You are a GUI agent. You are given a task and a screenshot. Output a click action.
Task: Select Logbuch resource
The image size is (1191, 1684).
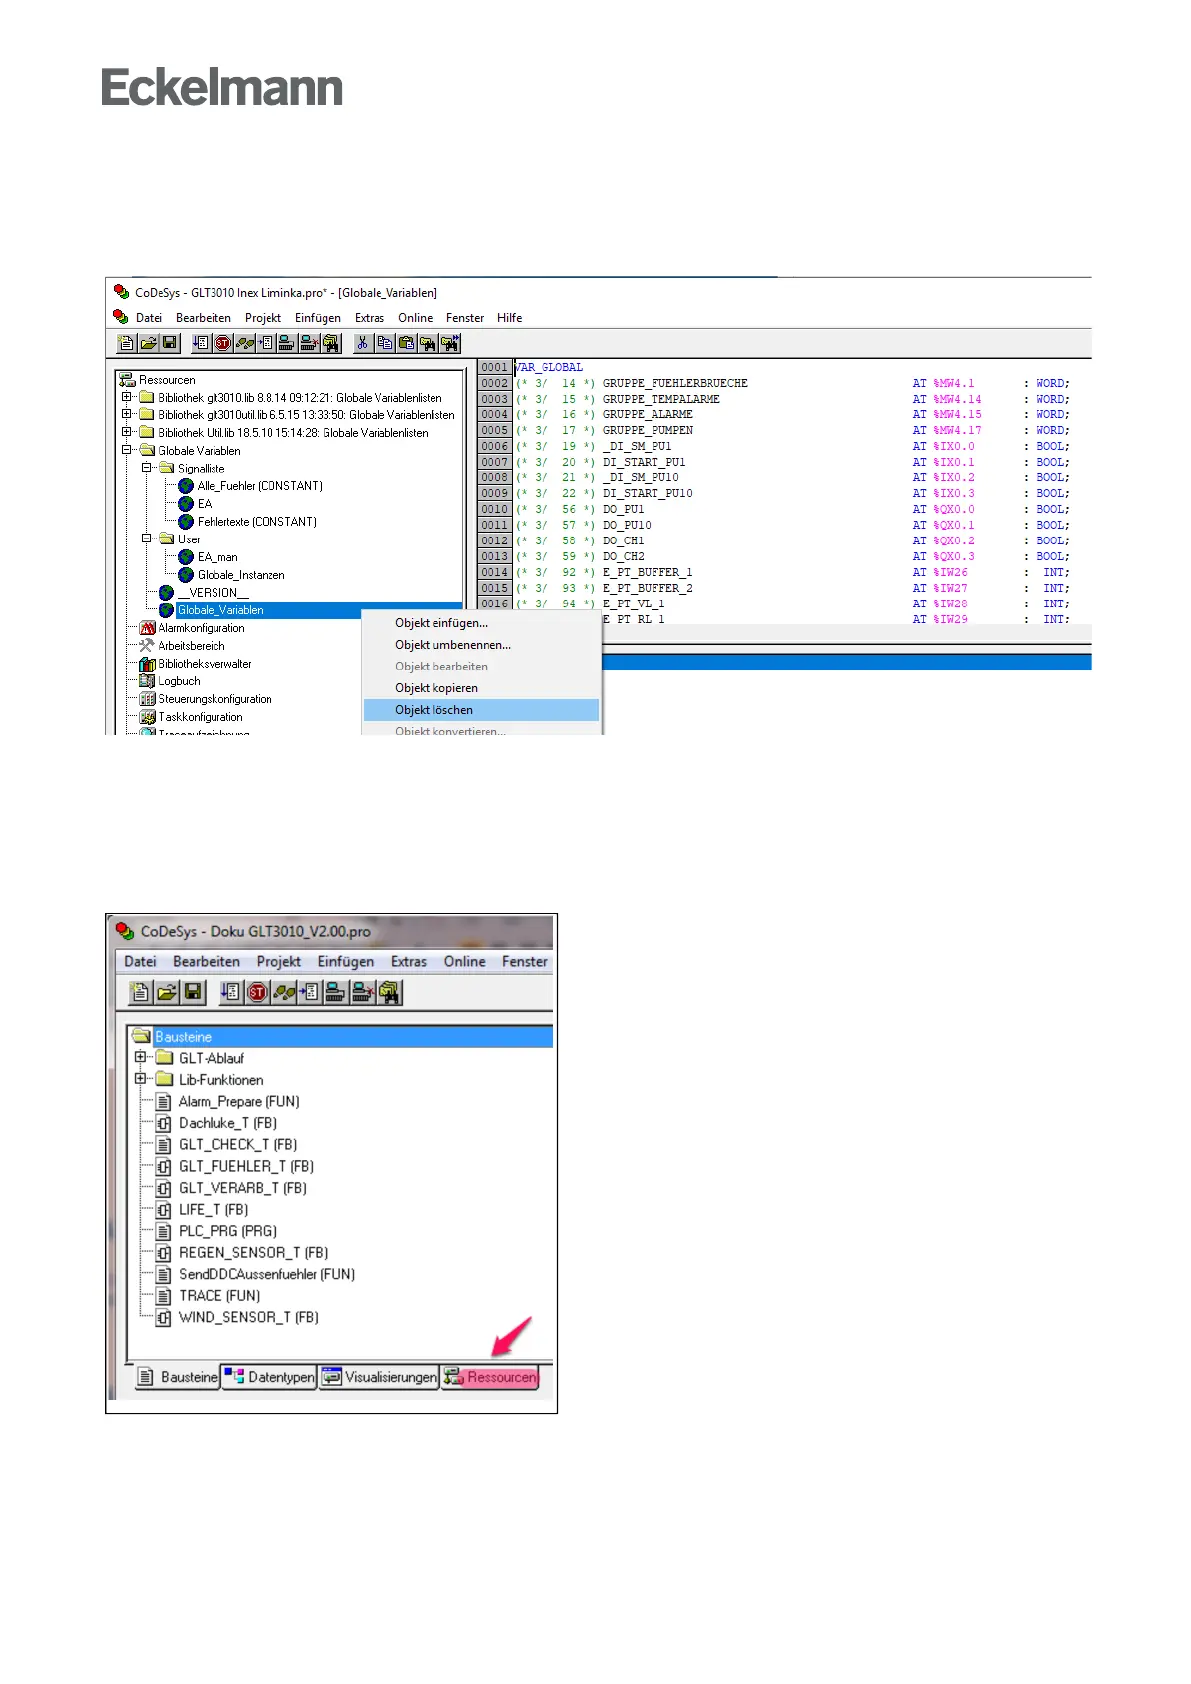pos(179,681)
